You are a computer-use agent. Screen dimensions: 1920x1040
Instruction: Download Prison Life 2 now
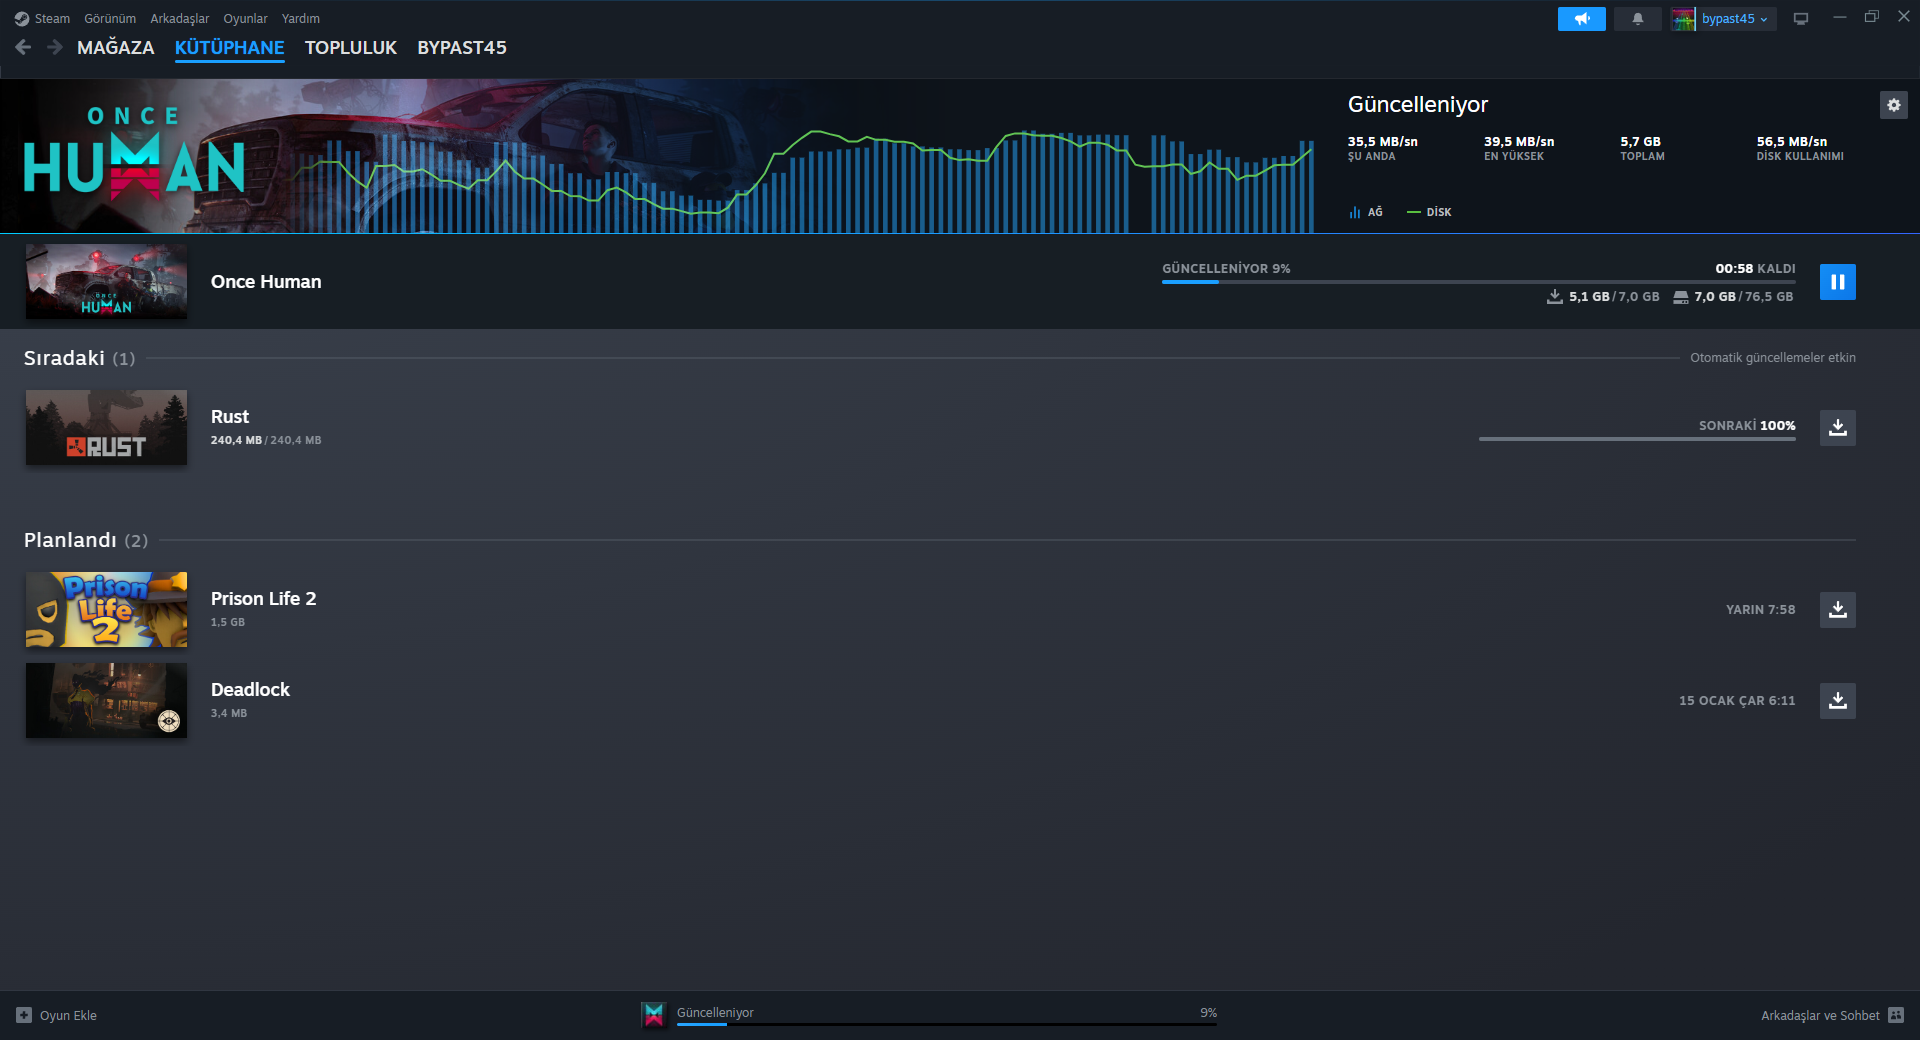pyautogui.click(x=1837, y=610)
